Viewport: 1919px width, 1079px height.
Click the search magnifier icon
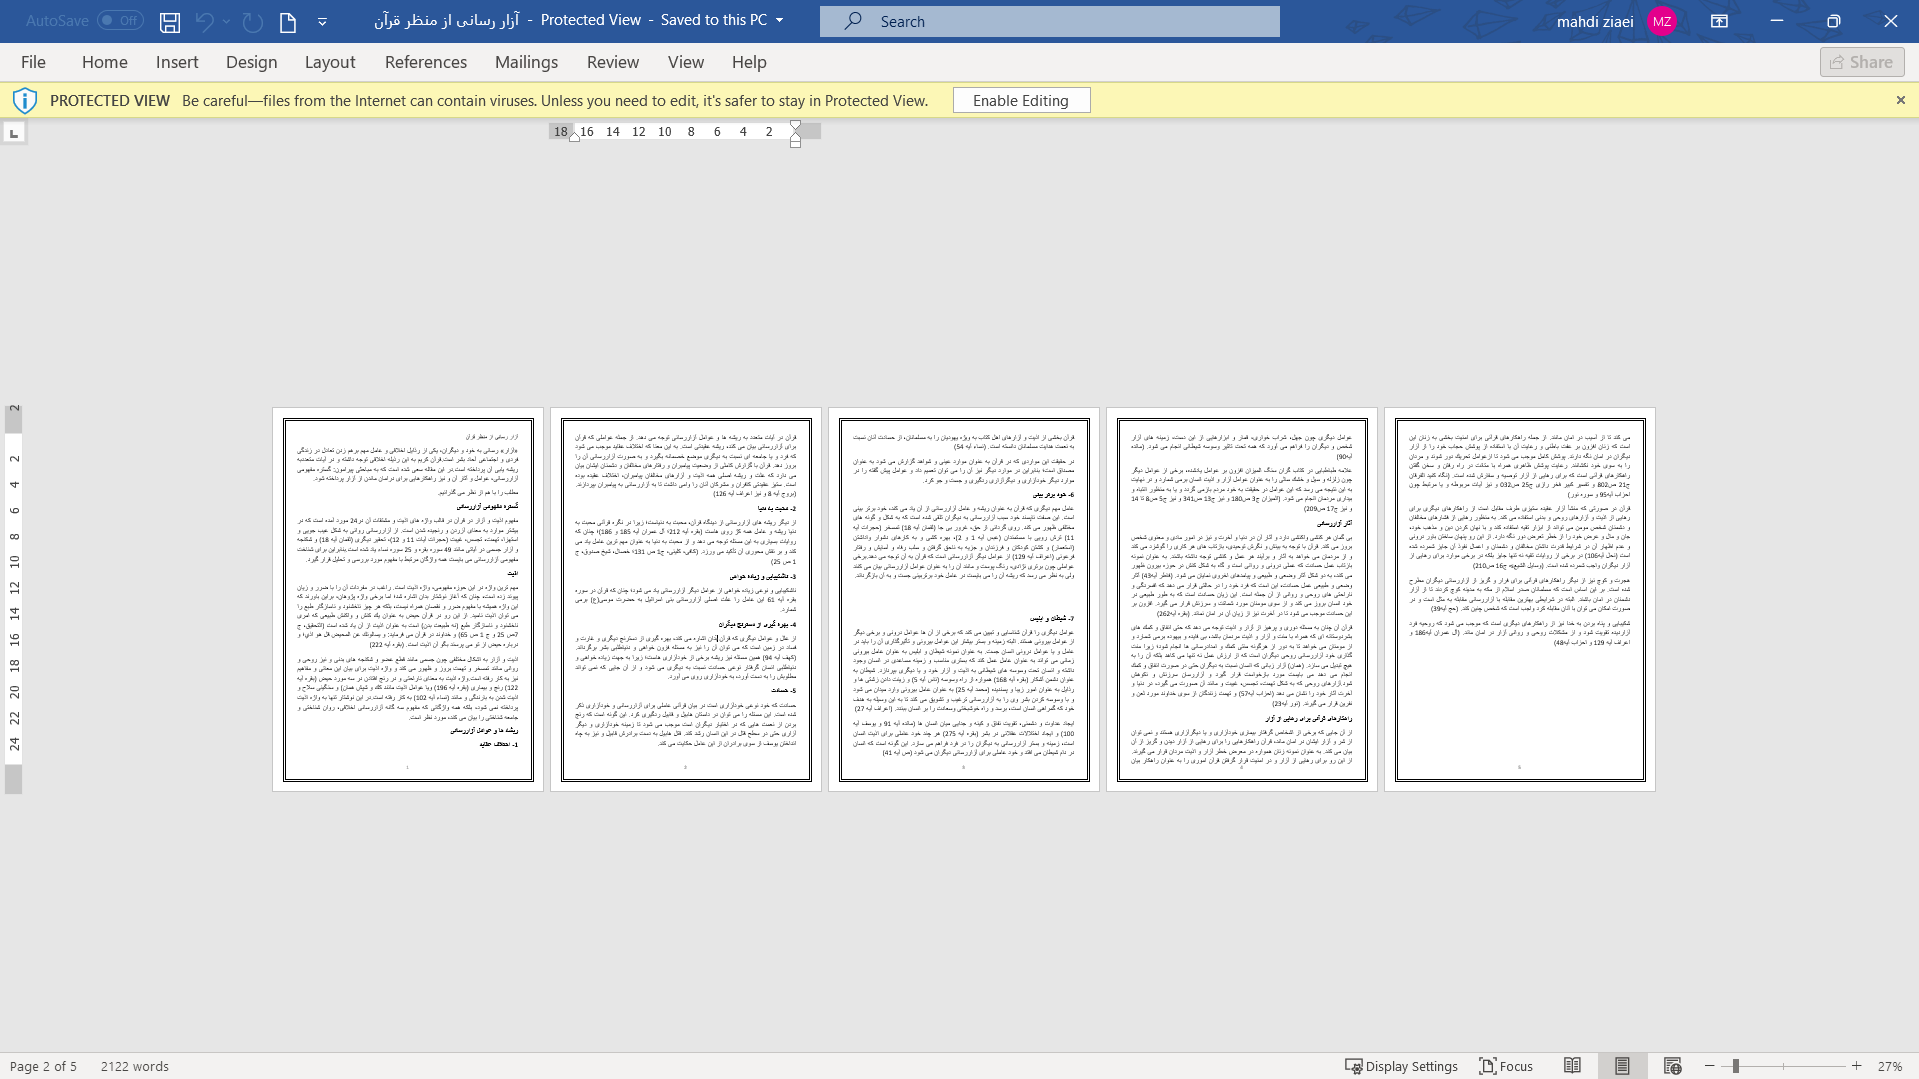pyautogui.click(x=853, y=21)
